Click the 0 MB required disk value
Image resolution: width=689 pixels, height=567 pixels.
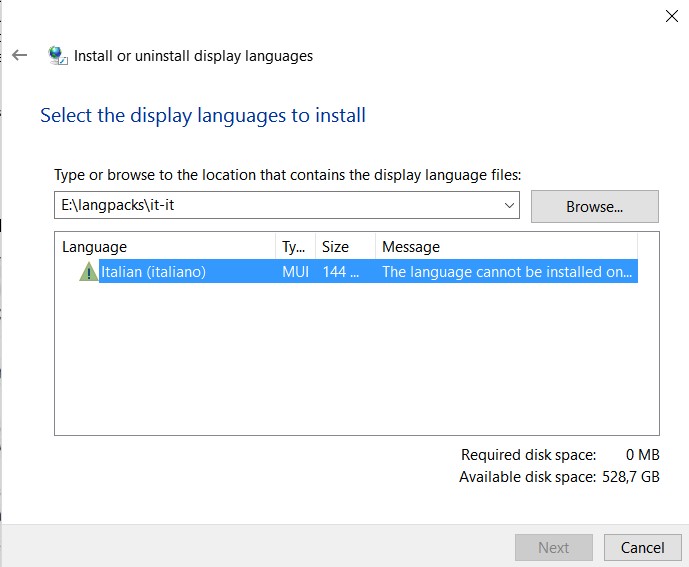tap(642, 454)
